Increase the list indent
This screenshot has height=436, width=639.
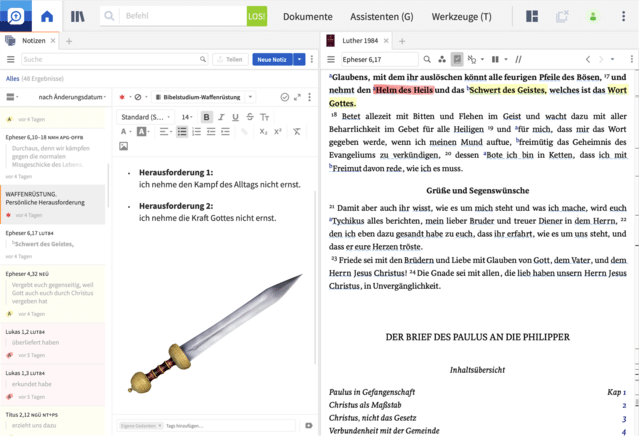pyautogui.click(x=227, y=131)
